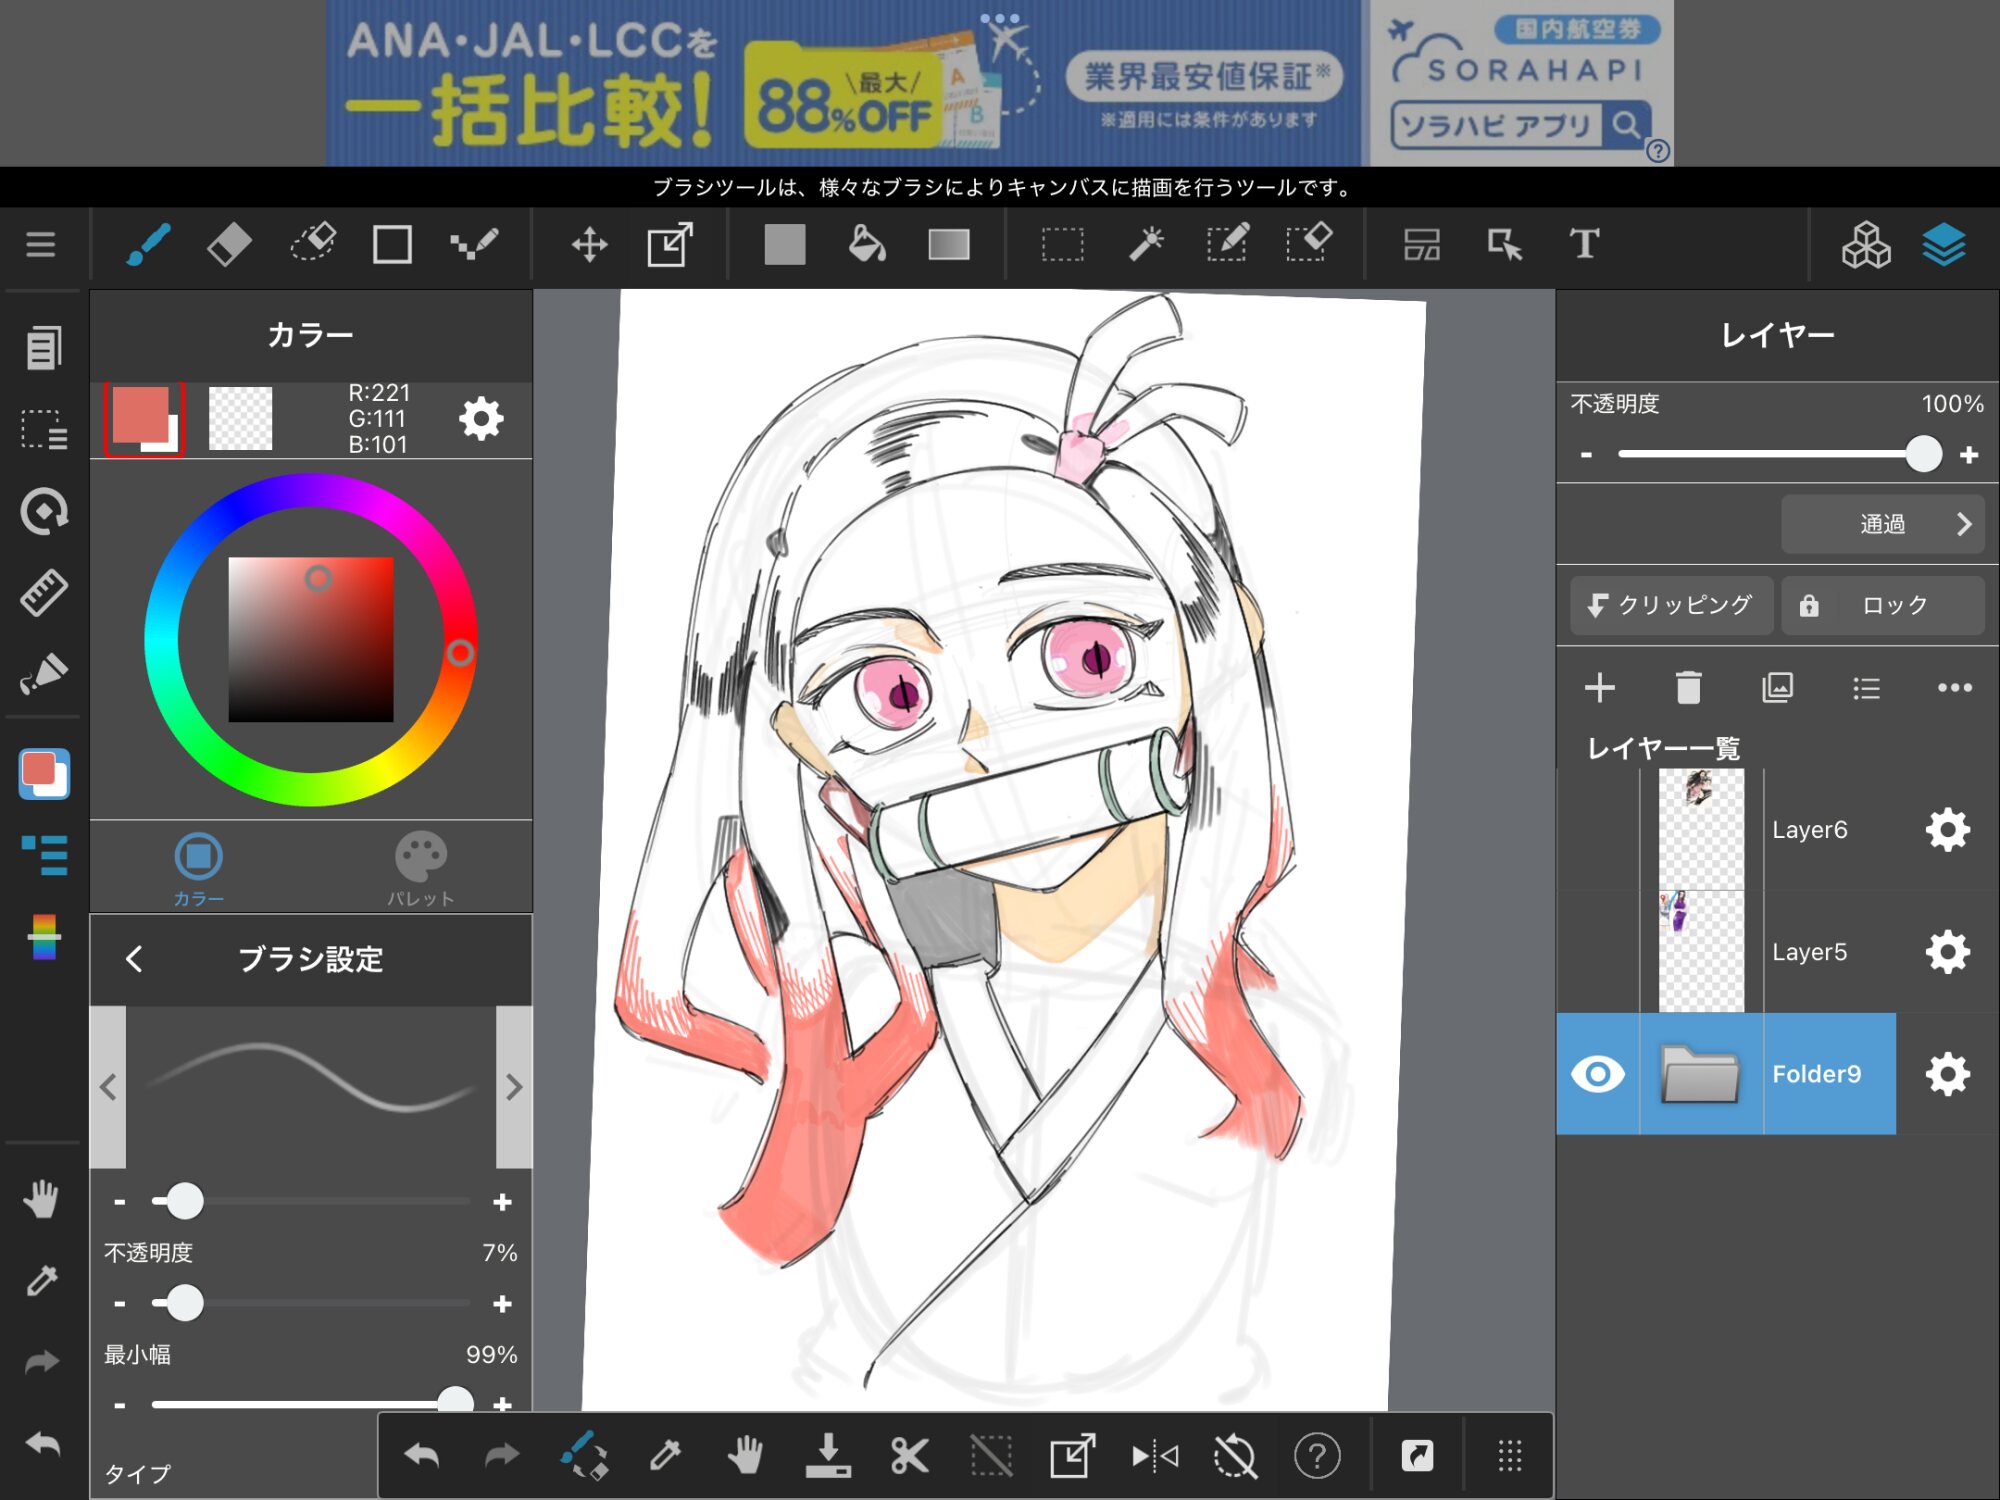Open the blend mode dropdown 通過
This screenshot has height=1500, width=2000.
coord(1882,524)
